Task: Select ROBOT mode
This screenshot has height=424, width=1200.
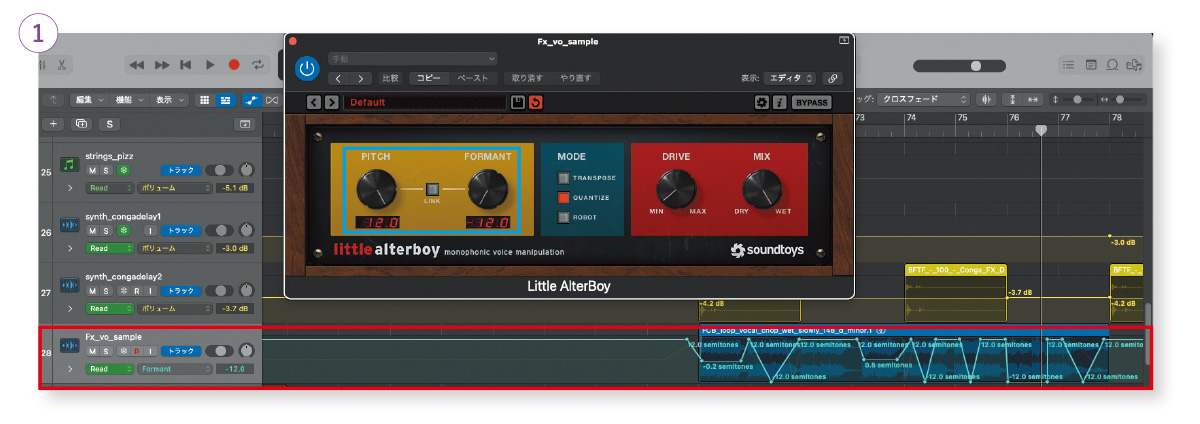Action: click(x=564, y=216)
